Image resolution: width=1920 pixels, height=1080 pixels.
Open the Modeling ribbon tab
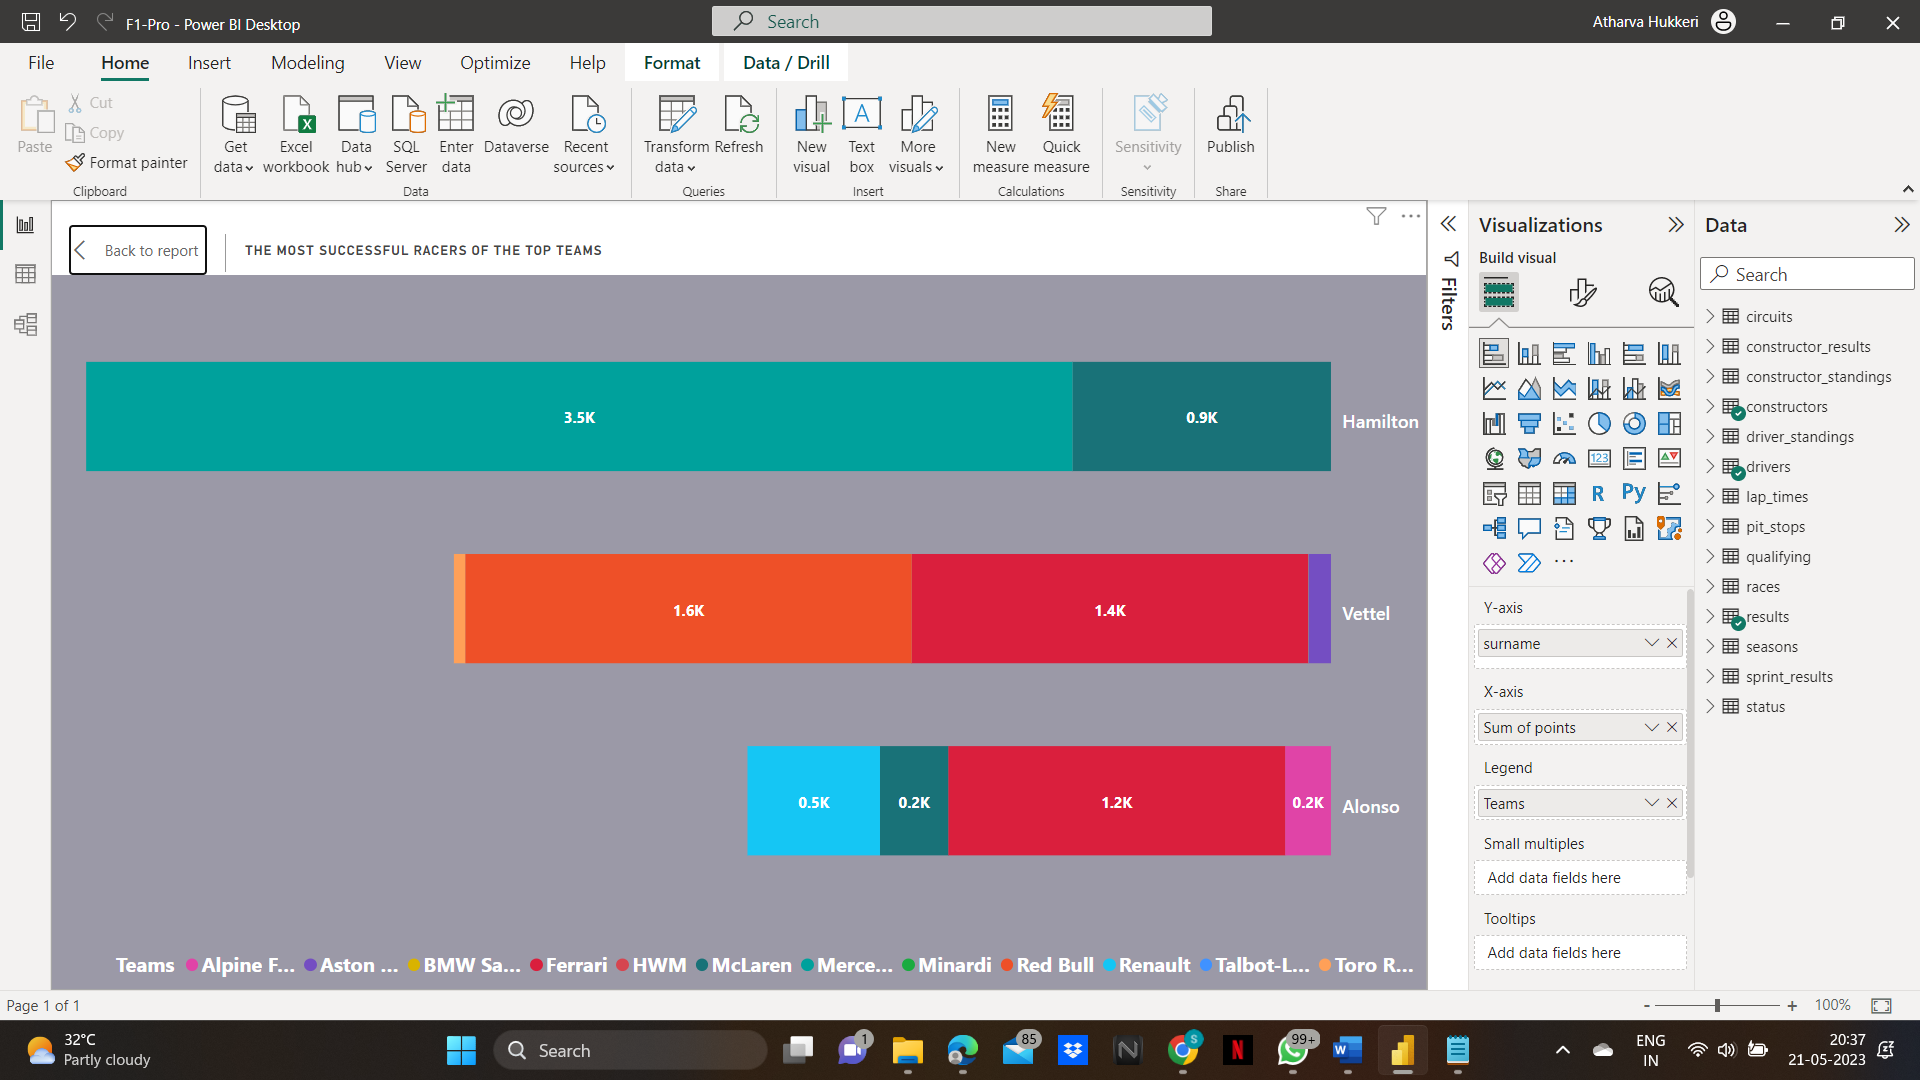coord(307,63)
